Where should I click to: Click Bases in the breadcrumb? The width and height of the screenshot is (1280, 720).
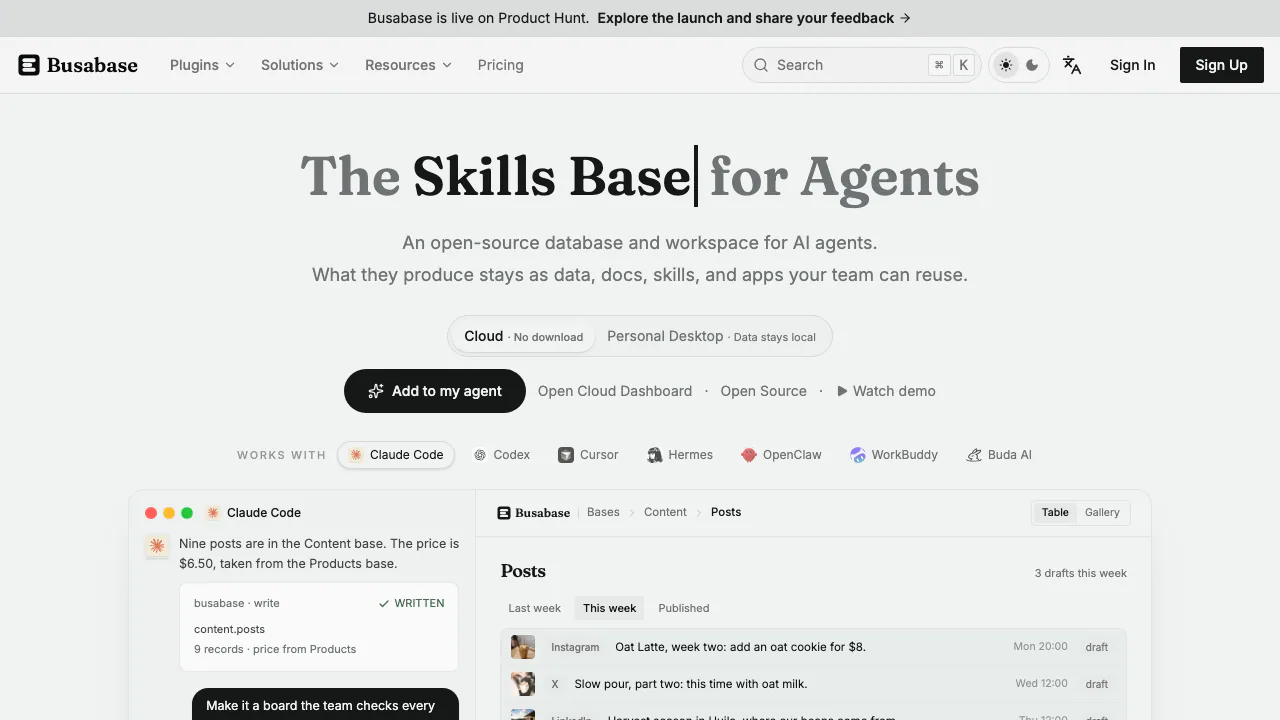coord(603,512)
